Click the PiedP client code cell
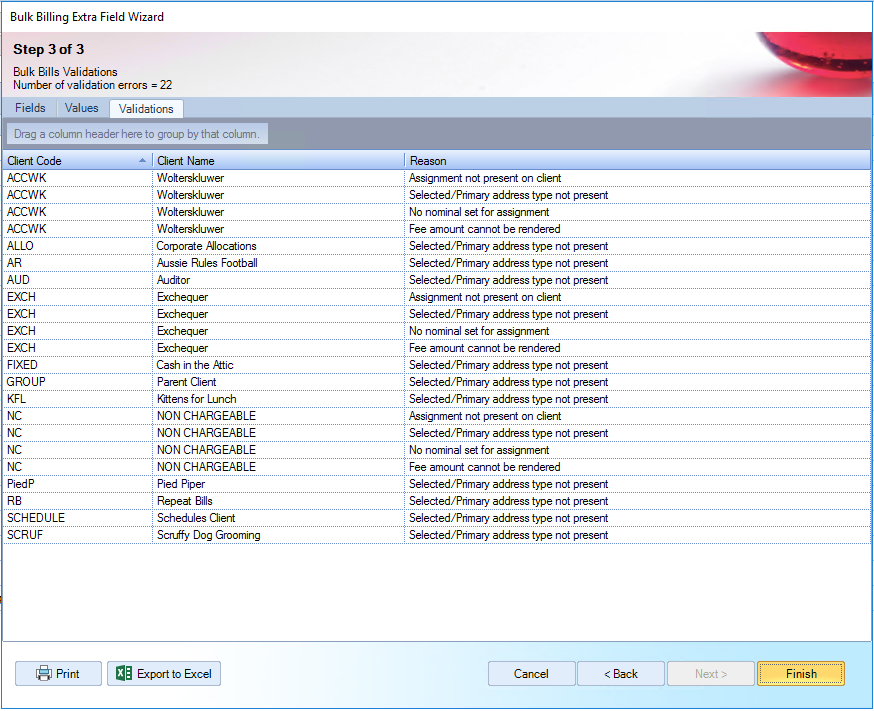Screen dimensions: 874x711 click(77, 484)
